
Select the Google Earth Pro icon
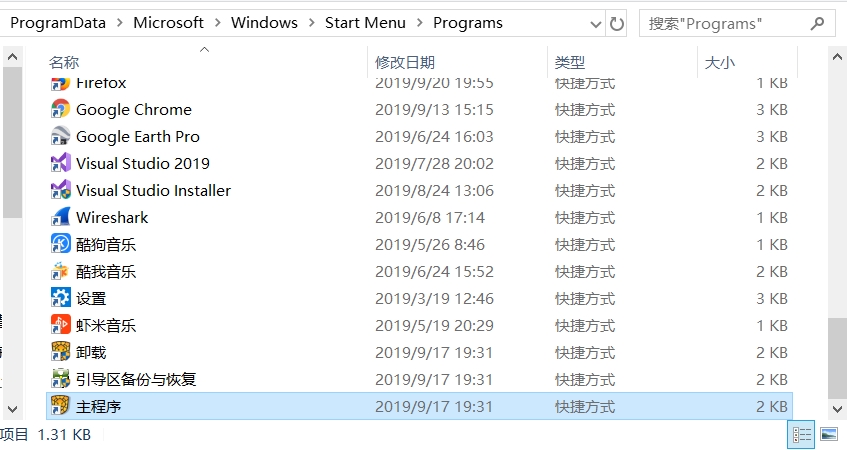click(x=60, y=136)
